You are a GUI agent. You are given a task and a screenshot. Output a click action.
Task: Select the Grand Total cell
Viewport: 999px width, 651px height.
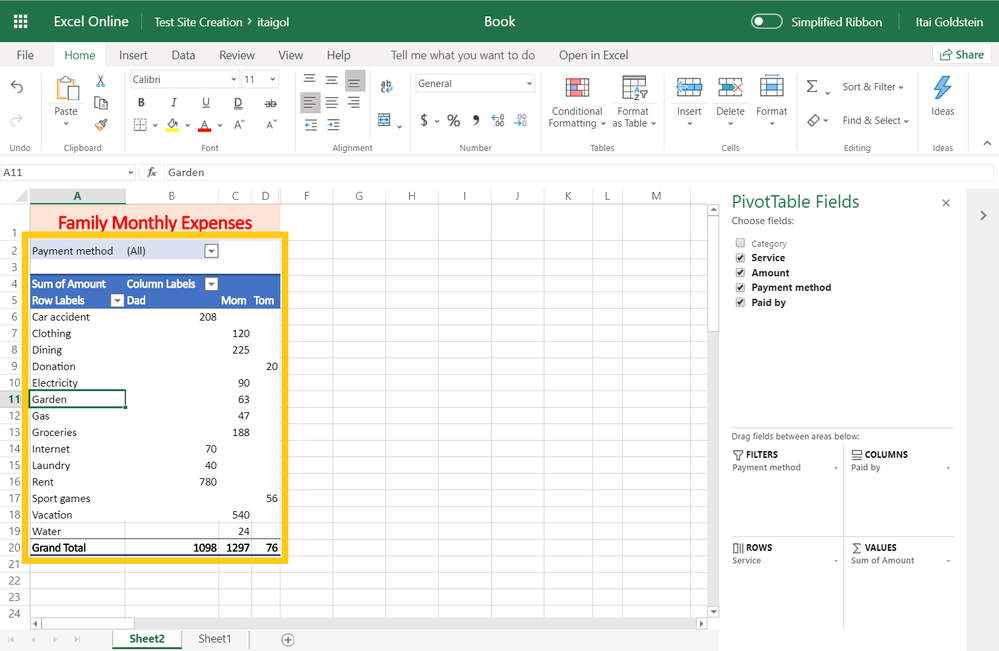click(78, 548)
